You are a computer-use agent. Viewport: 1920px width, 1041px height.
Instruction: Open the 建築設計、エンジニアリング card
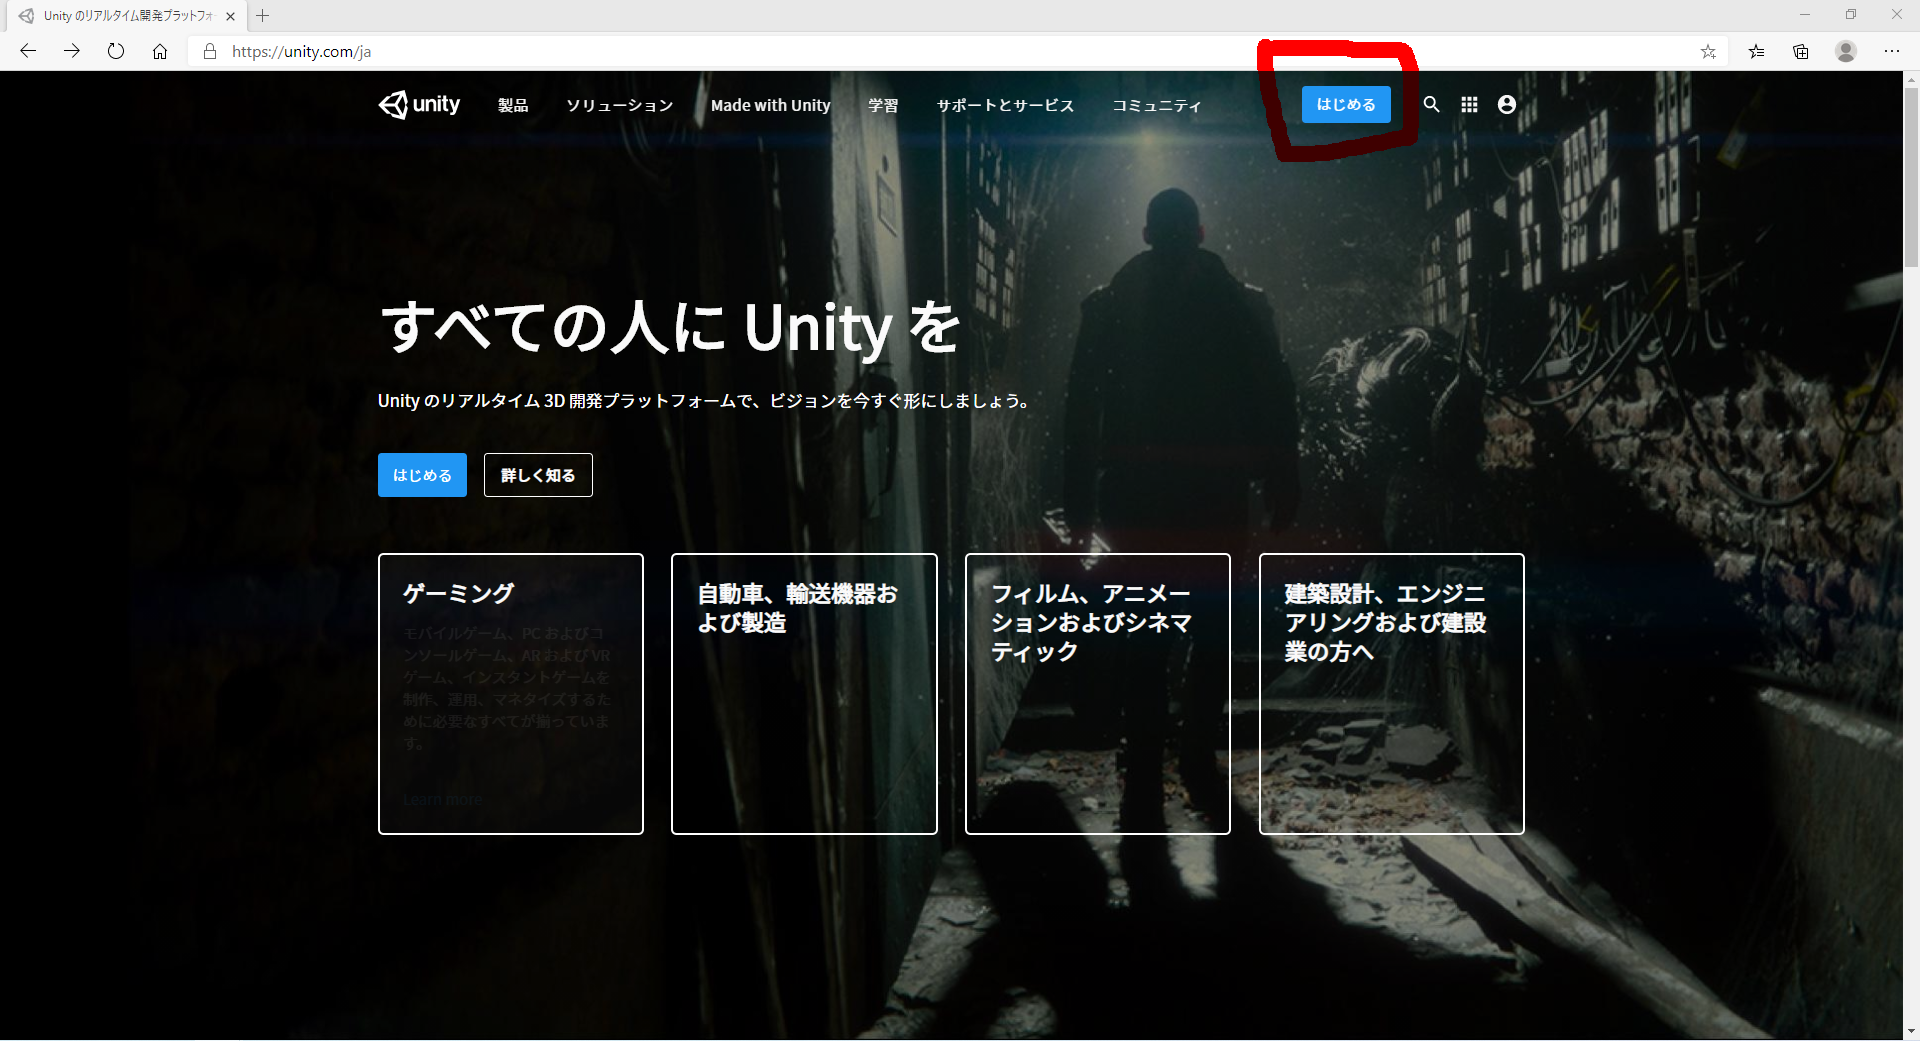click(x=1392, y=694)
